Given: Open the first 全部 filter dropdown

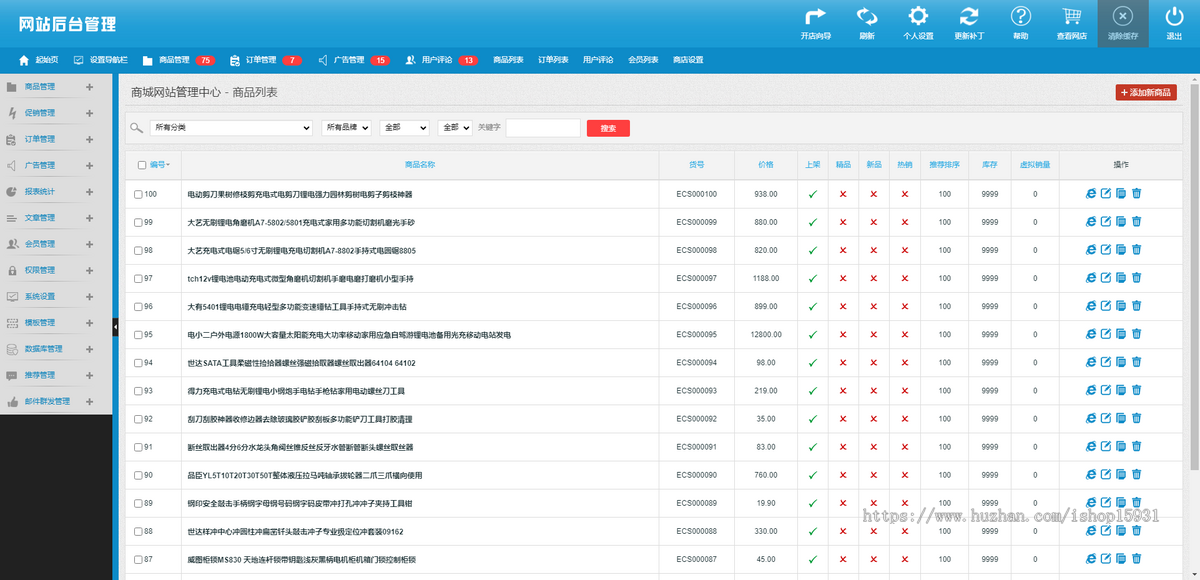Looking at the screenshot, I should click(x=404, y=128).
